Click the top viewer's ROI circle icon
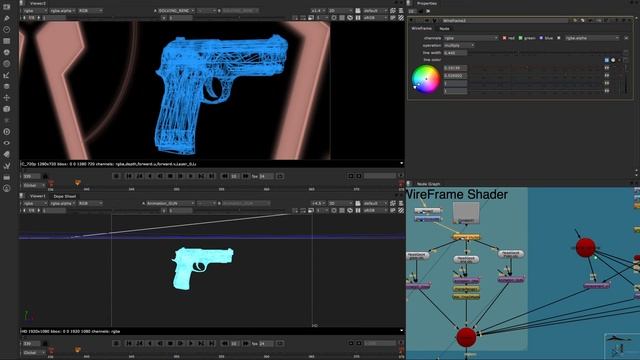Image resolution: width=640 pixels, height=360 pixels. (x=334, y=18)
